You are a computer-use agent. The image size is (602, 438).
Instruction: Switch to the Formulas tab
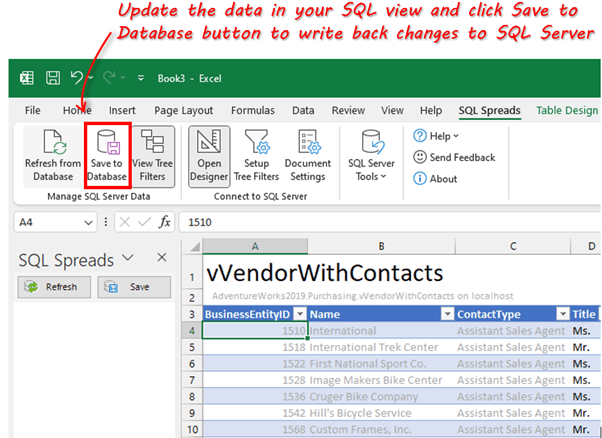[252, 110]
